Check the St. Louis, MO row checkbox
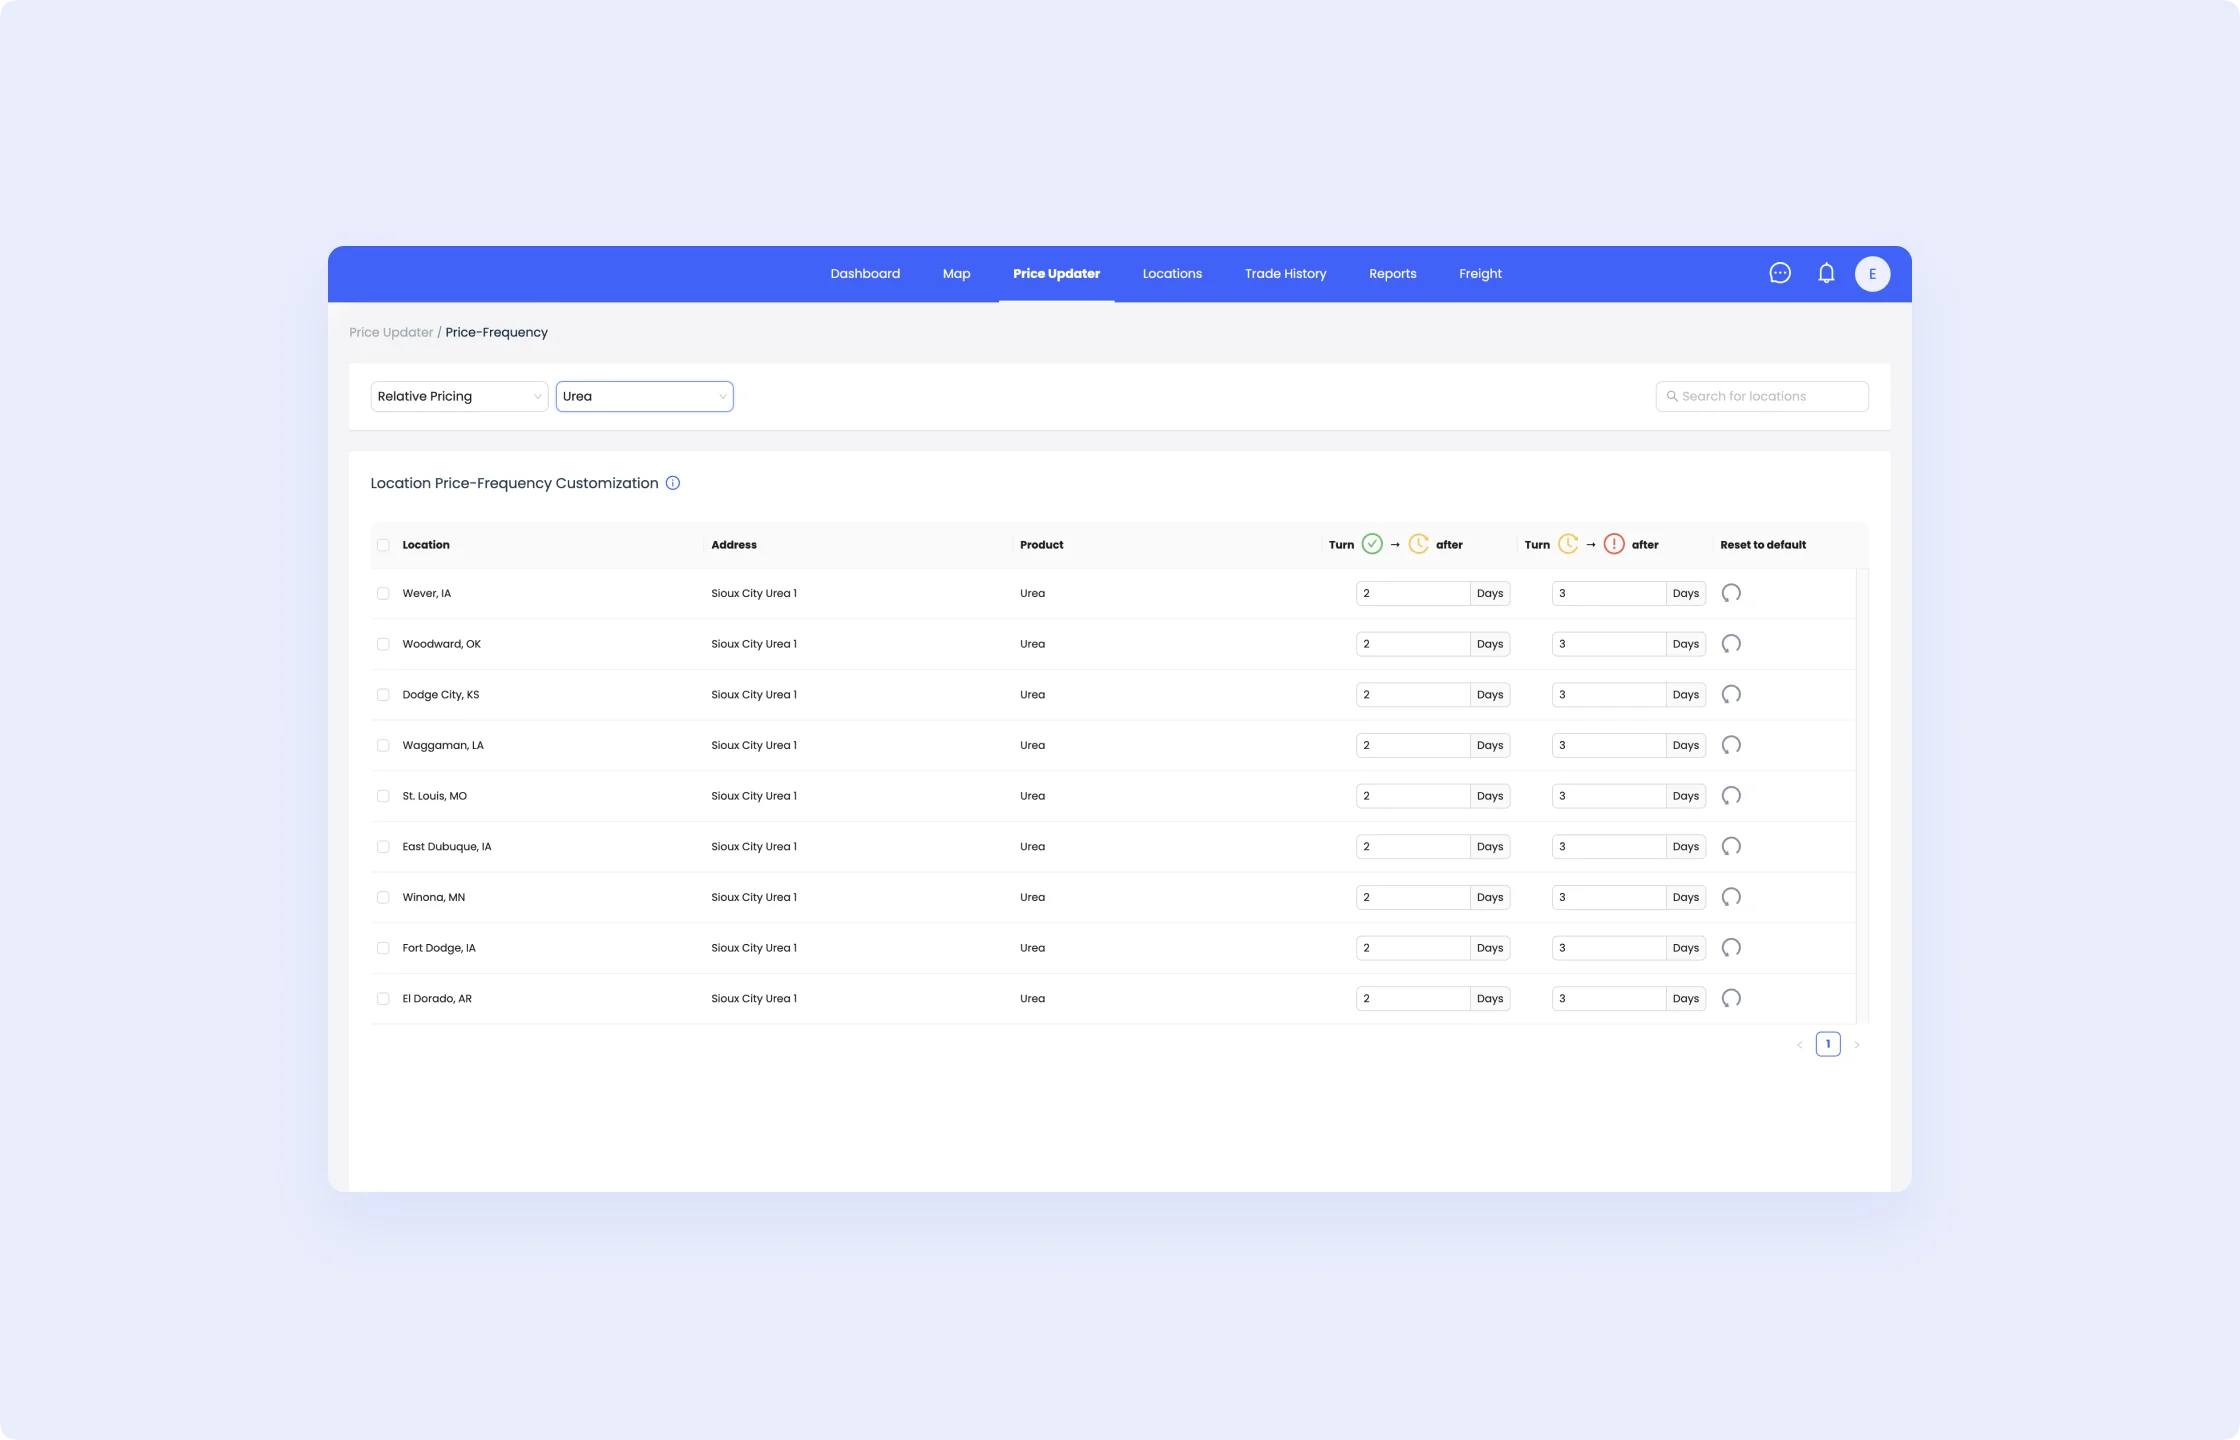The image size is (2240, 1440). click(x=383, y=796)
